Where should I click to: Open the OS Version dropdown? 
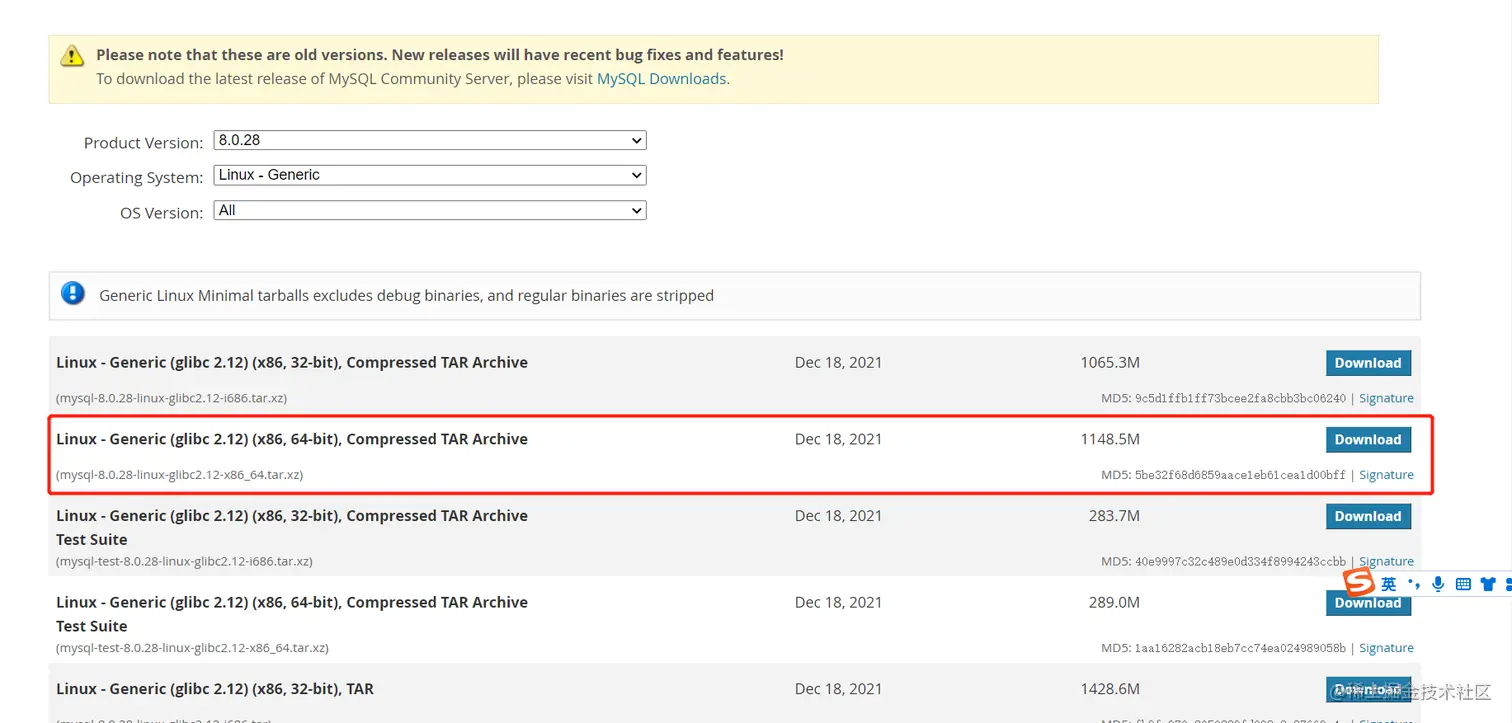click(430, 211)
